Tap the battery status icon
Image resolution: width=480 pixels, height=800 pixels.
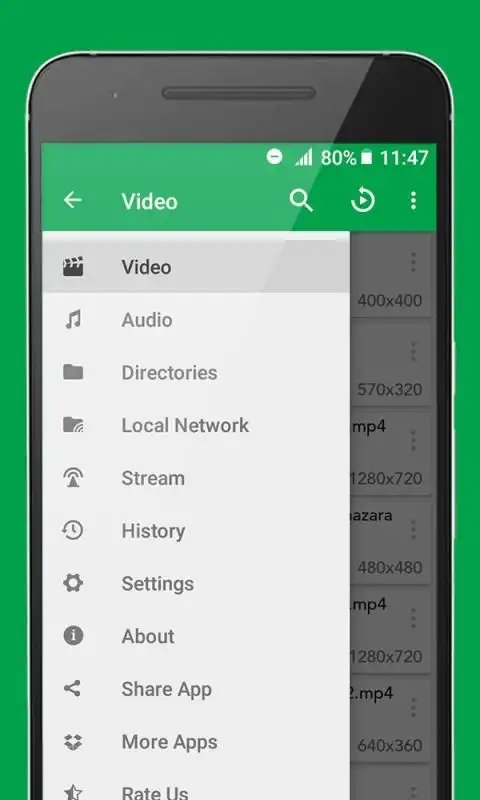click(366, 158)
